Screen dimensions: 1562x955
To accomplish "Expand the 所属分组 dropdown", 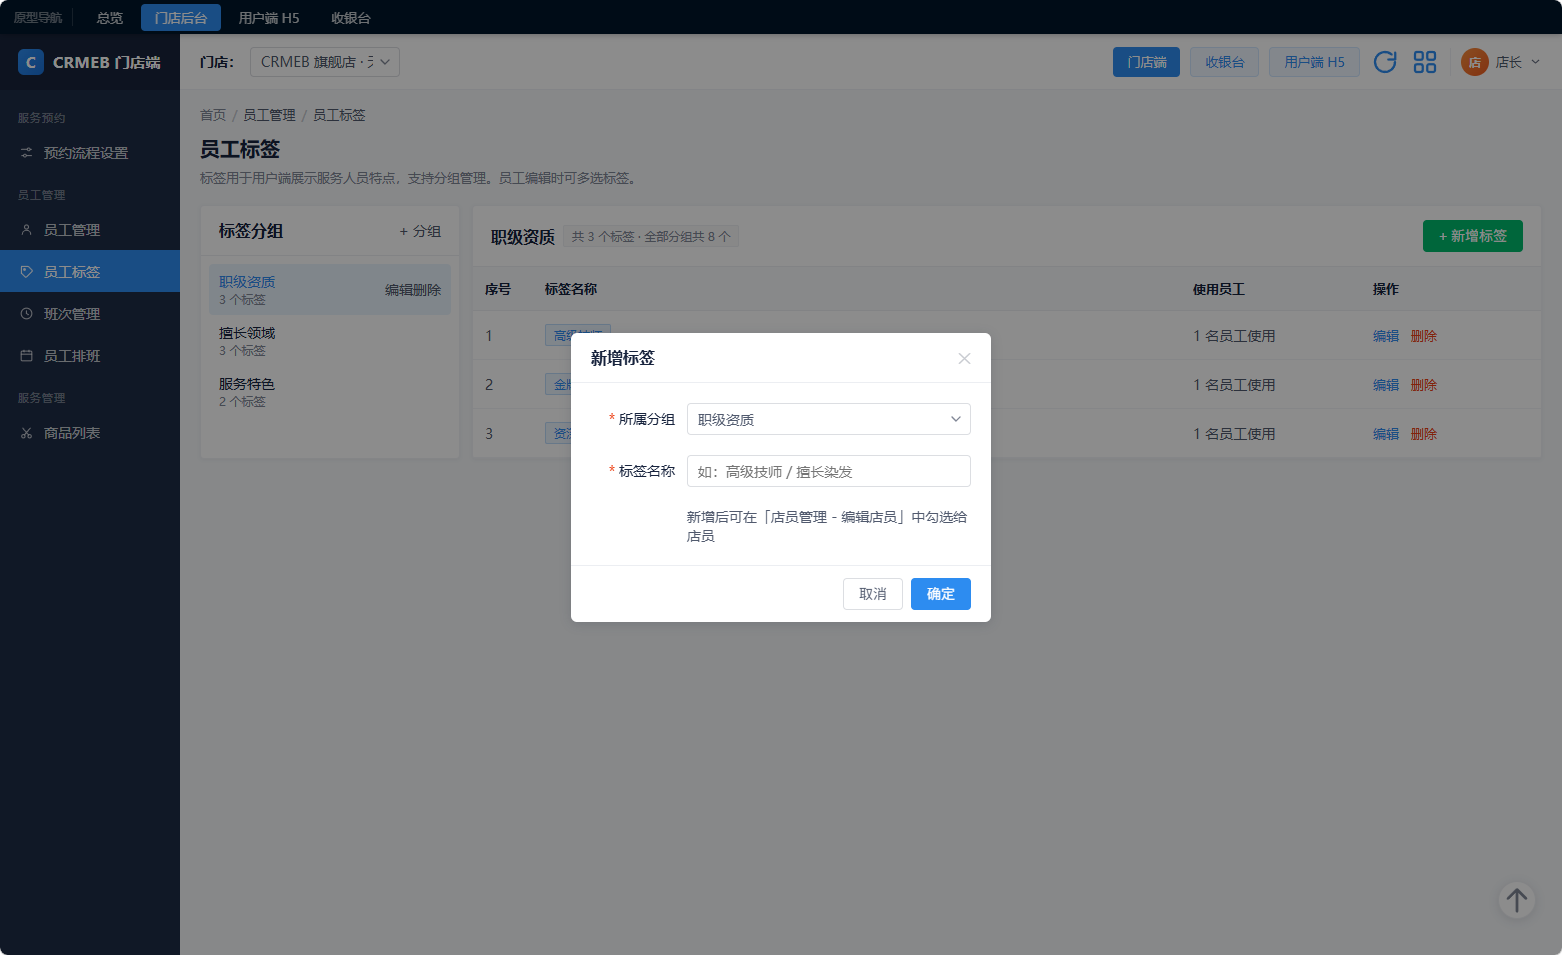I will (828, 419).
